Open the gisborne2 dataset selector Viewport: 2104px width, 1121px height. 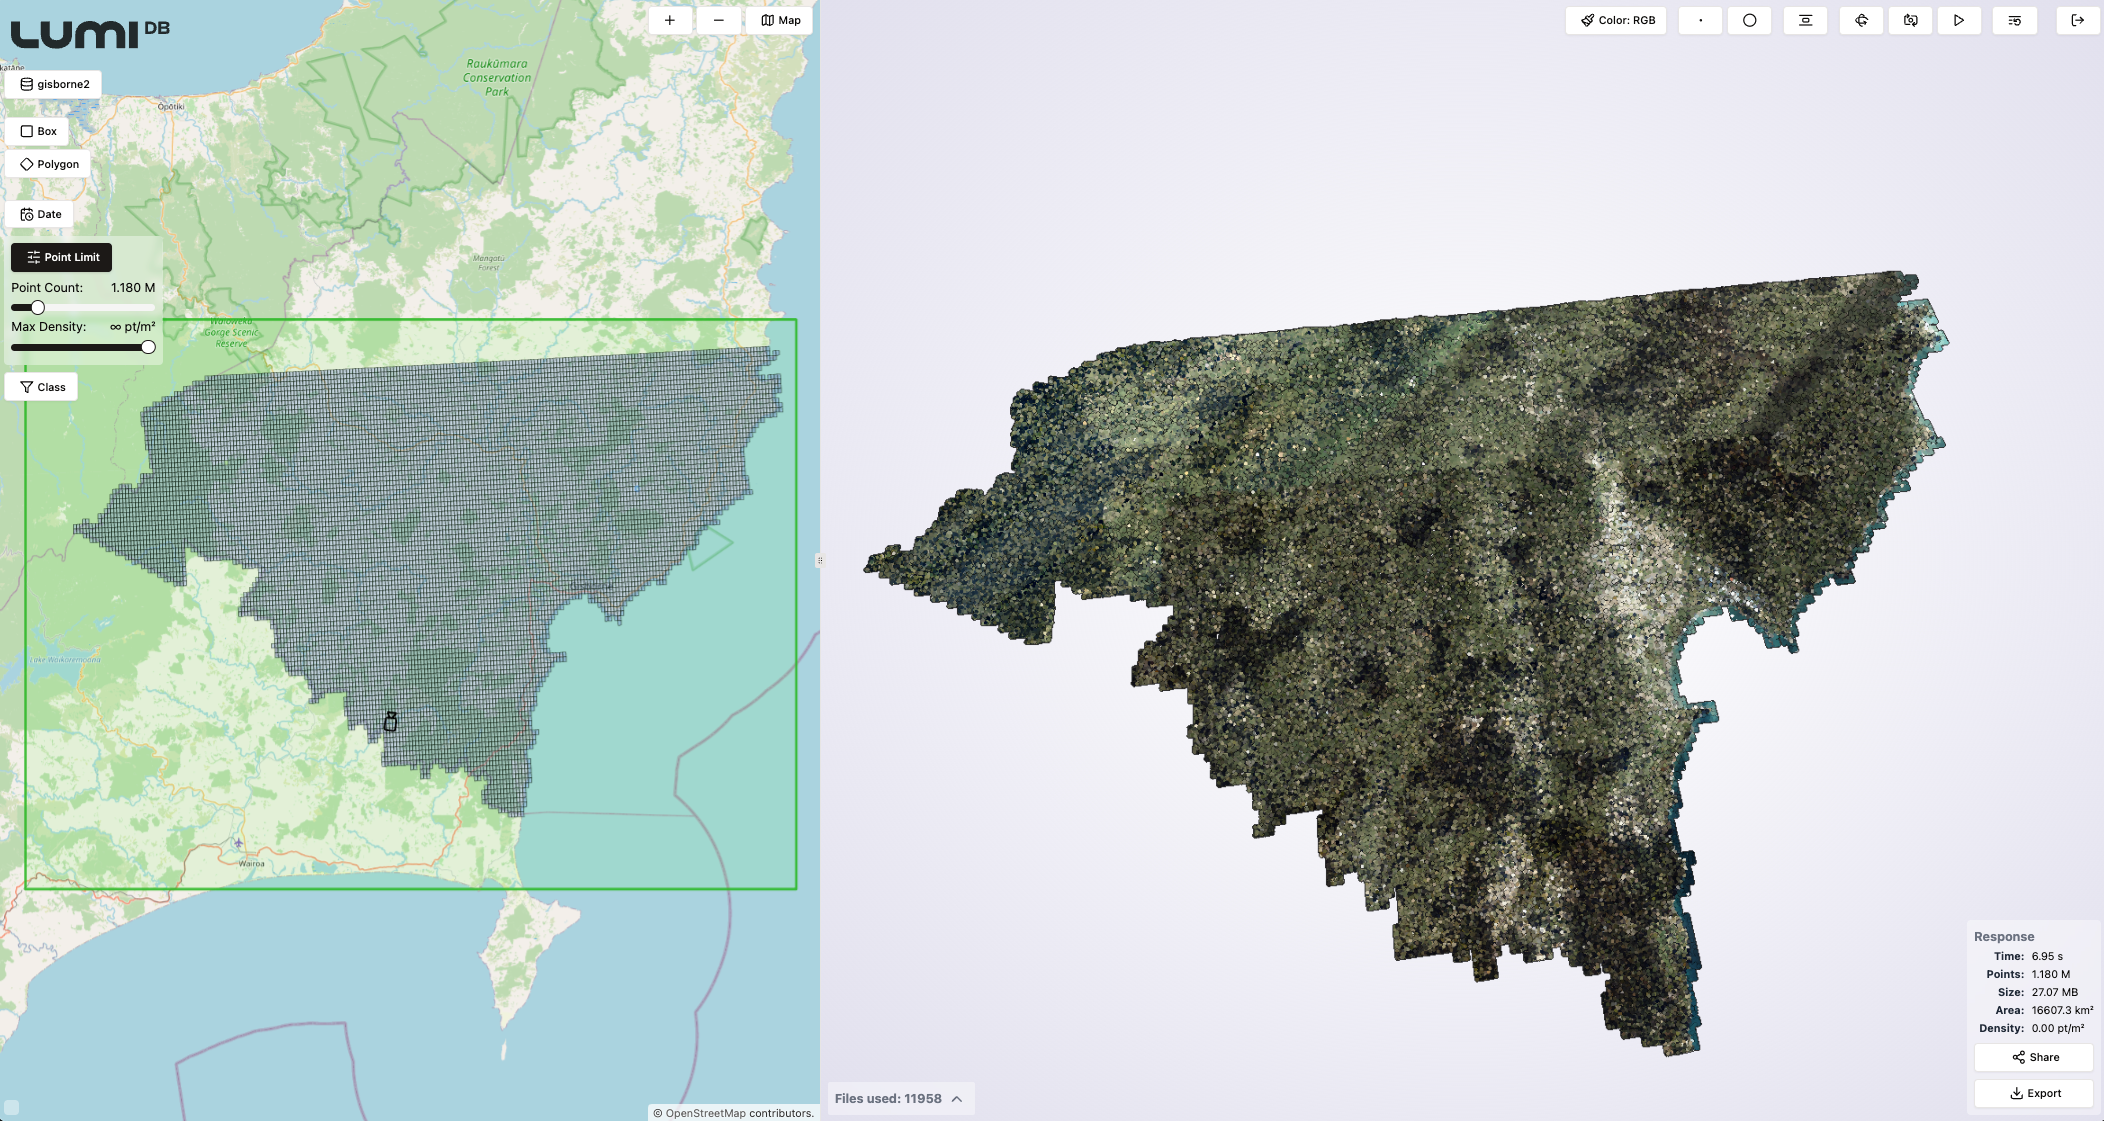coord(54,84)
